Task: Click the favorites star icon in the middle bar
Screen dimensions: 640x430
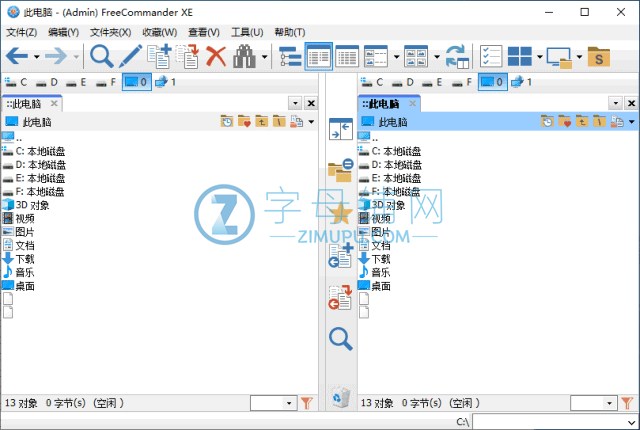Action: (x=341, y=214)
